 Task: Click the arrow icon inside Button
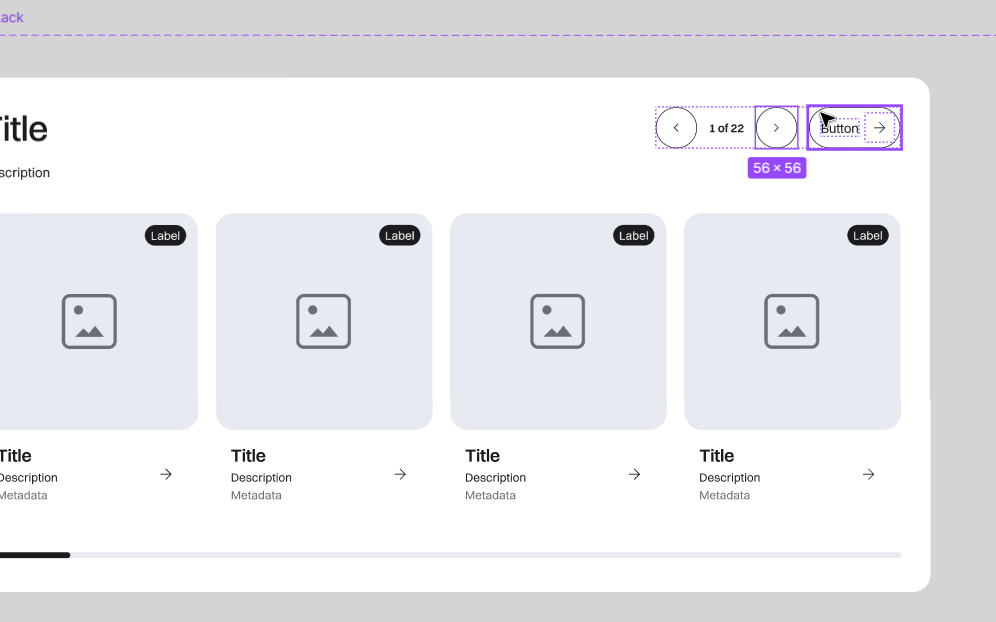tap(880, 128)
